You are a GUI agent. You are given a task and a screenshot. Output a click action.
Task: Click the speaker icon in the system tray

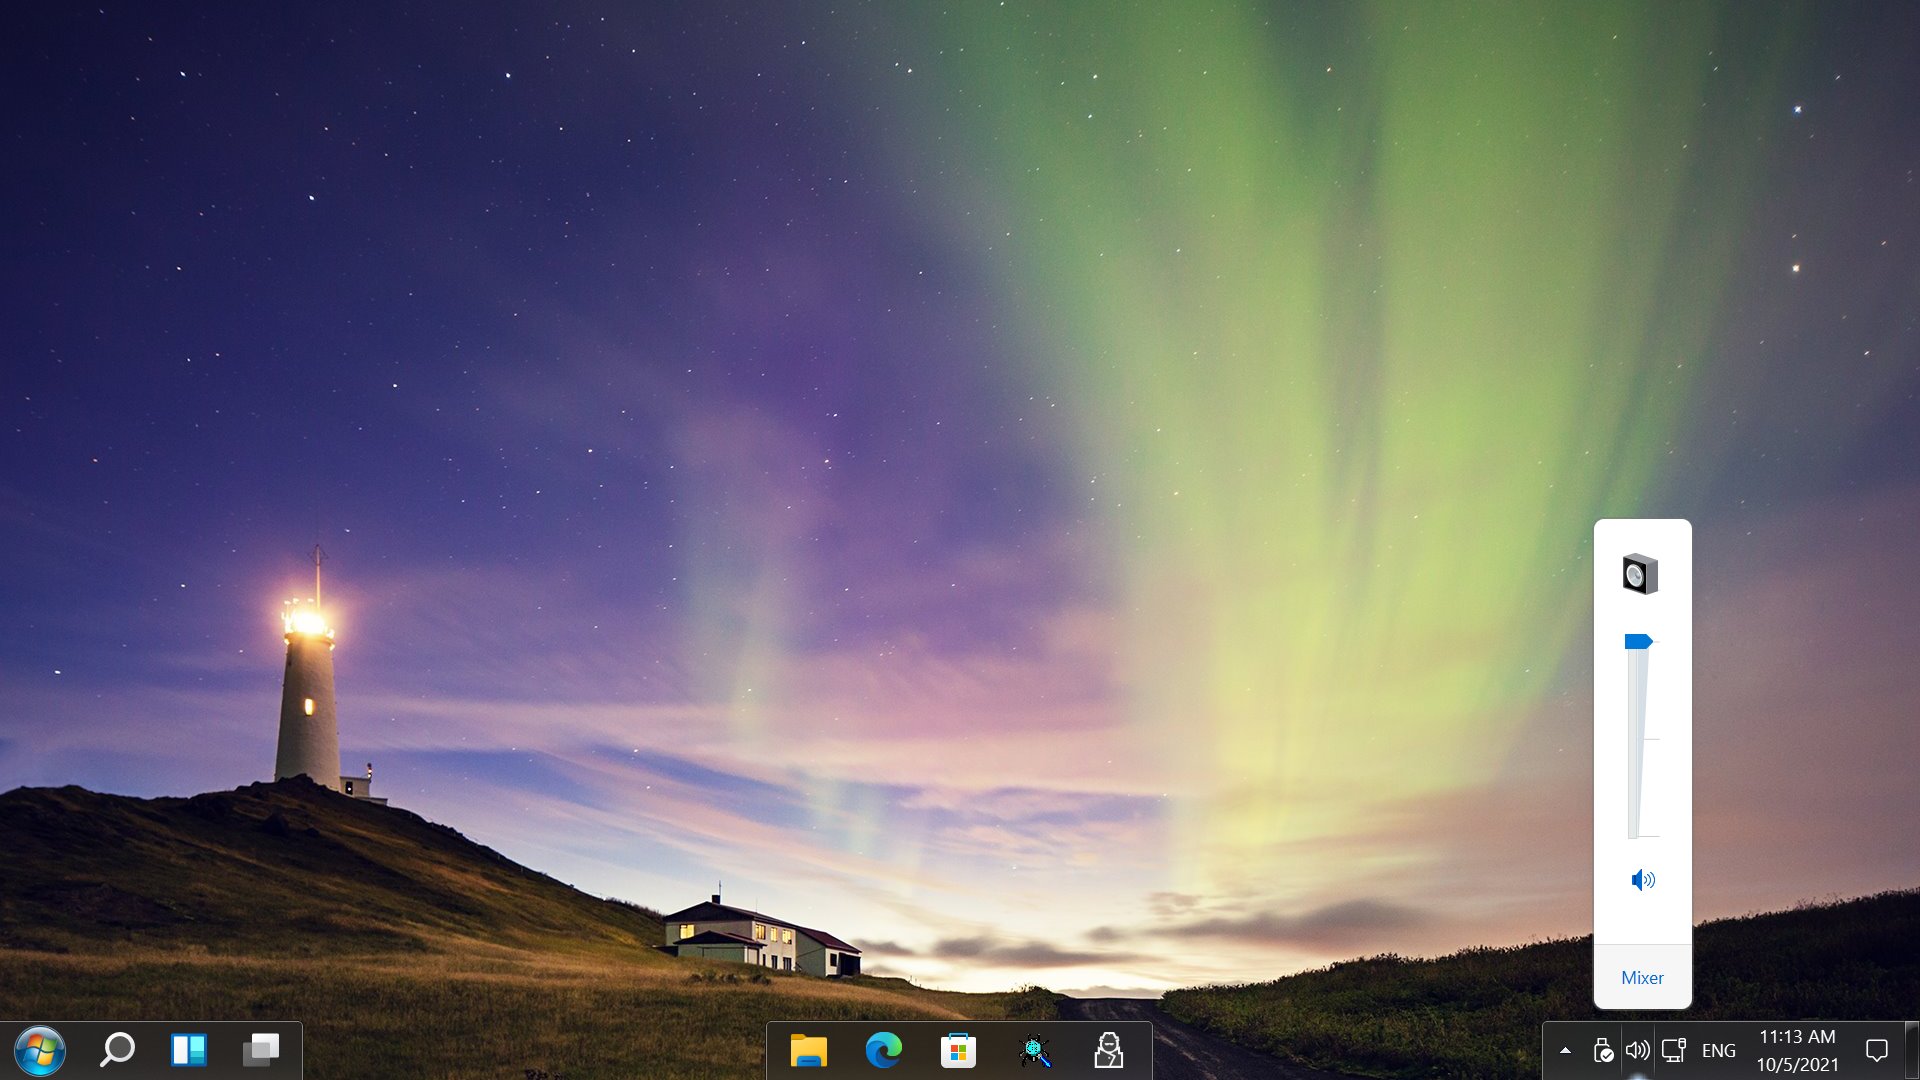[x=1638, y=1050]
